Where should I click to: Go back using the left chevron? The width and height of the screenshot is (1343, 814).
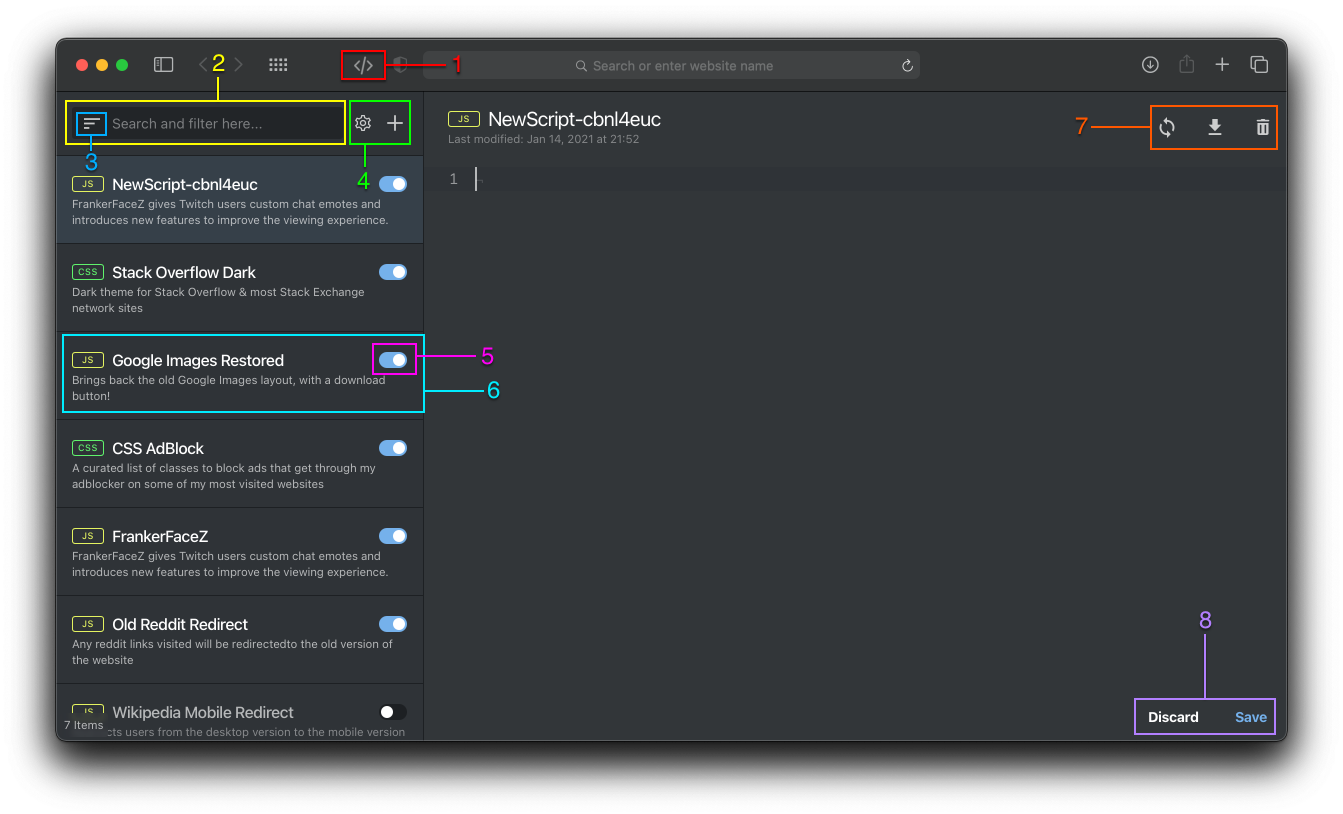201,64
